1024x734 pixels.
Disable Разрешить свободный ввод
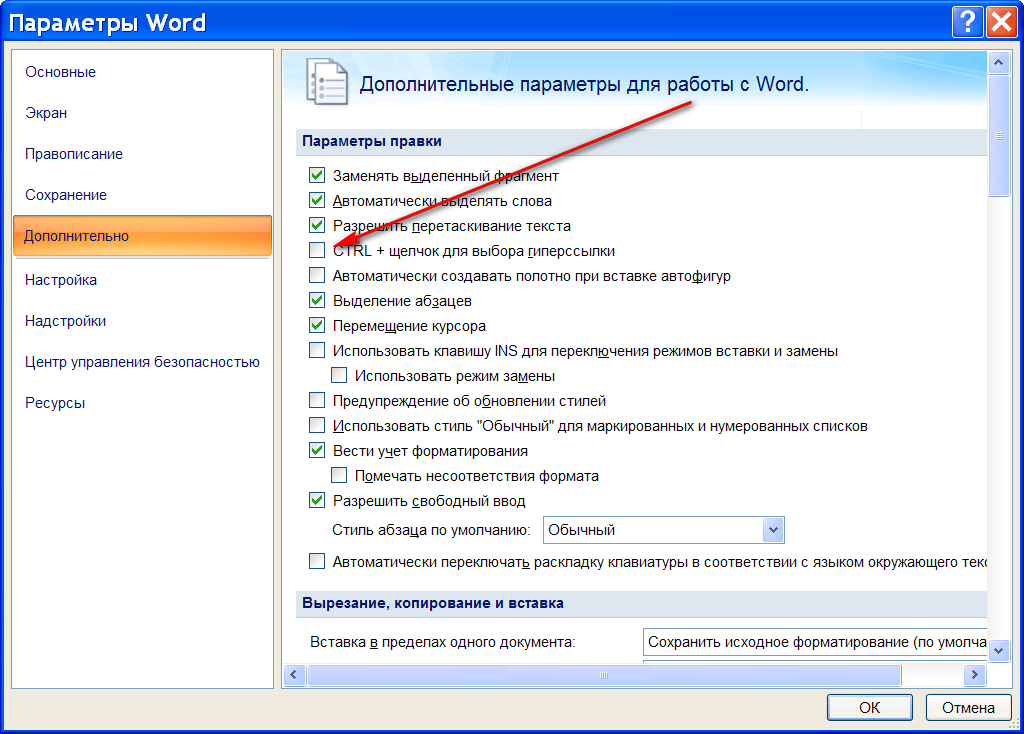[315, 499]
